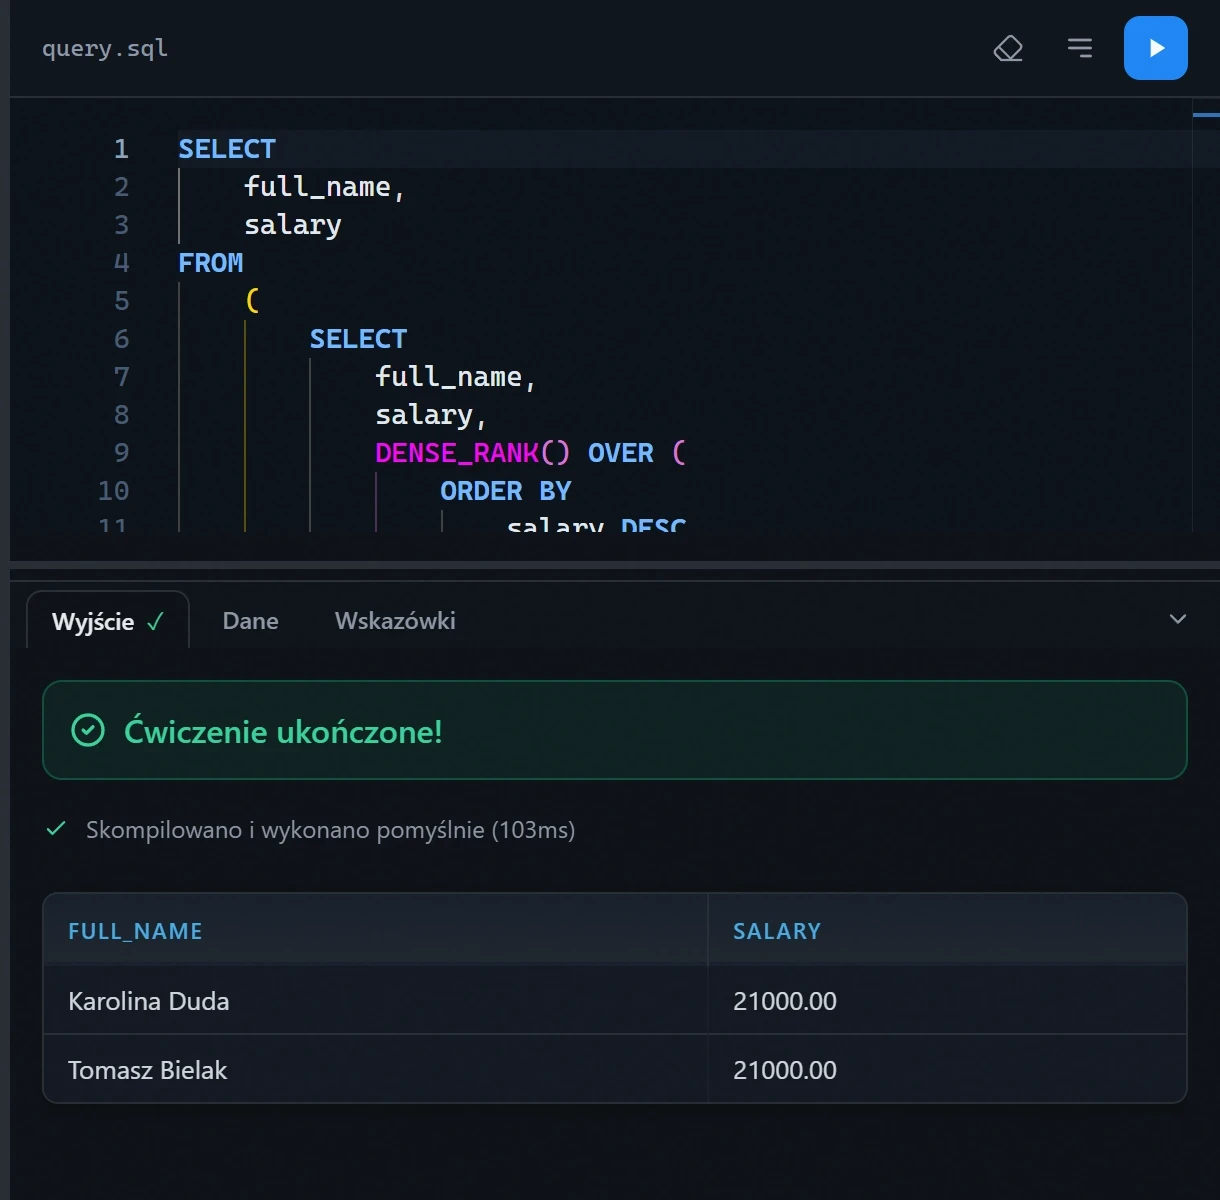Click the OVER keyword on line 9
The image size is (1220, 1200).
coord(621,453)
